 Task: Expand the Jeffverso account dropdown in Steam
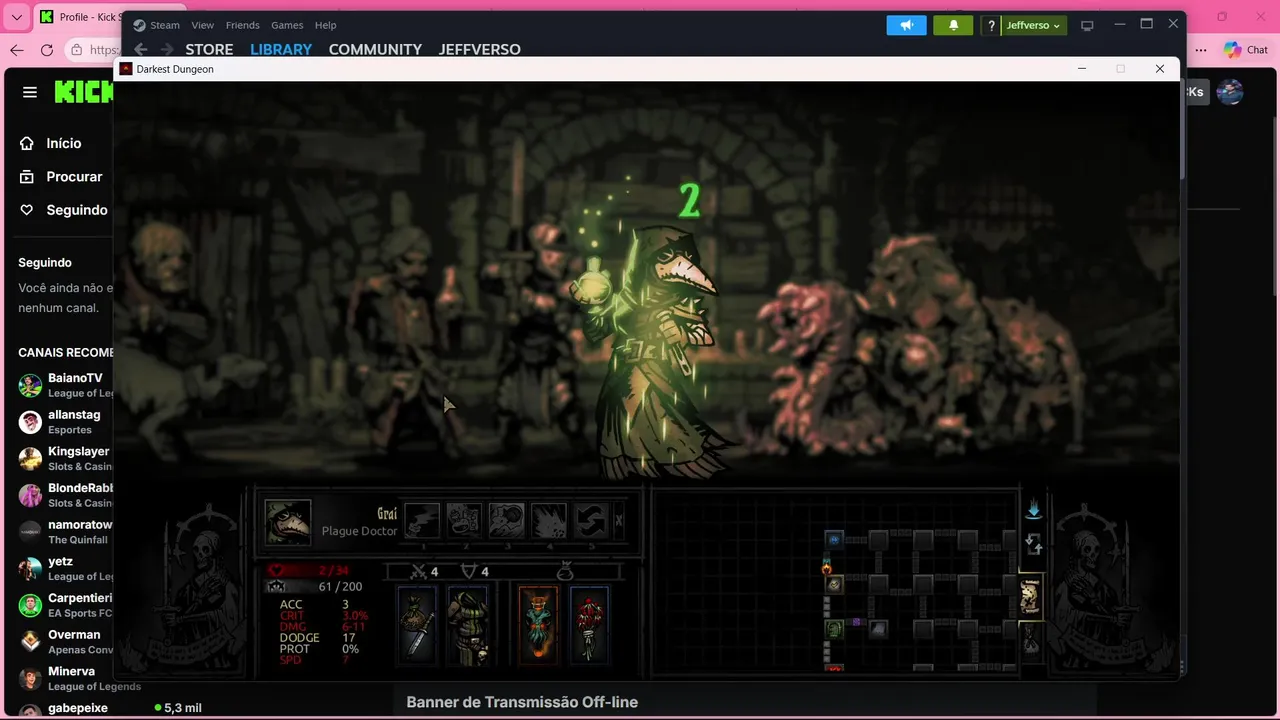pos(1033,25)
